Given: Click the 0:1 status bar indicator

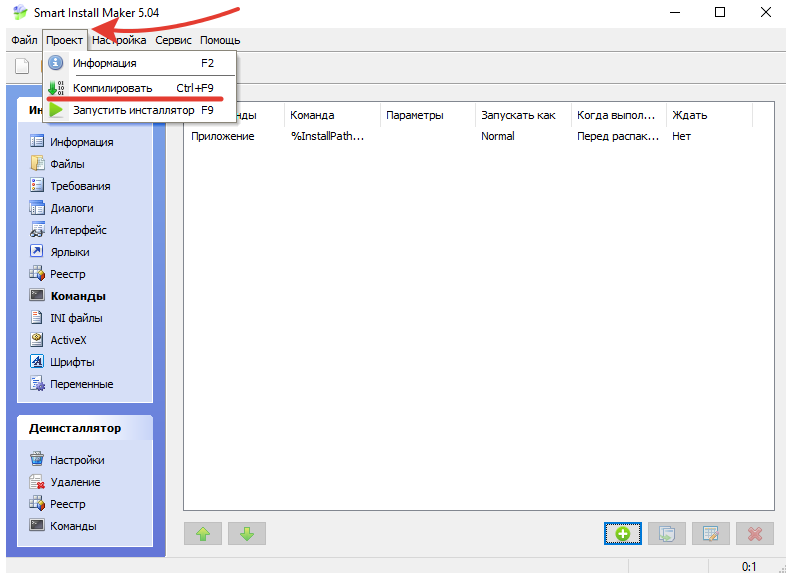Looking at the screenshot, I should point(749,566).
